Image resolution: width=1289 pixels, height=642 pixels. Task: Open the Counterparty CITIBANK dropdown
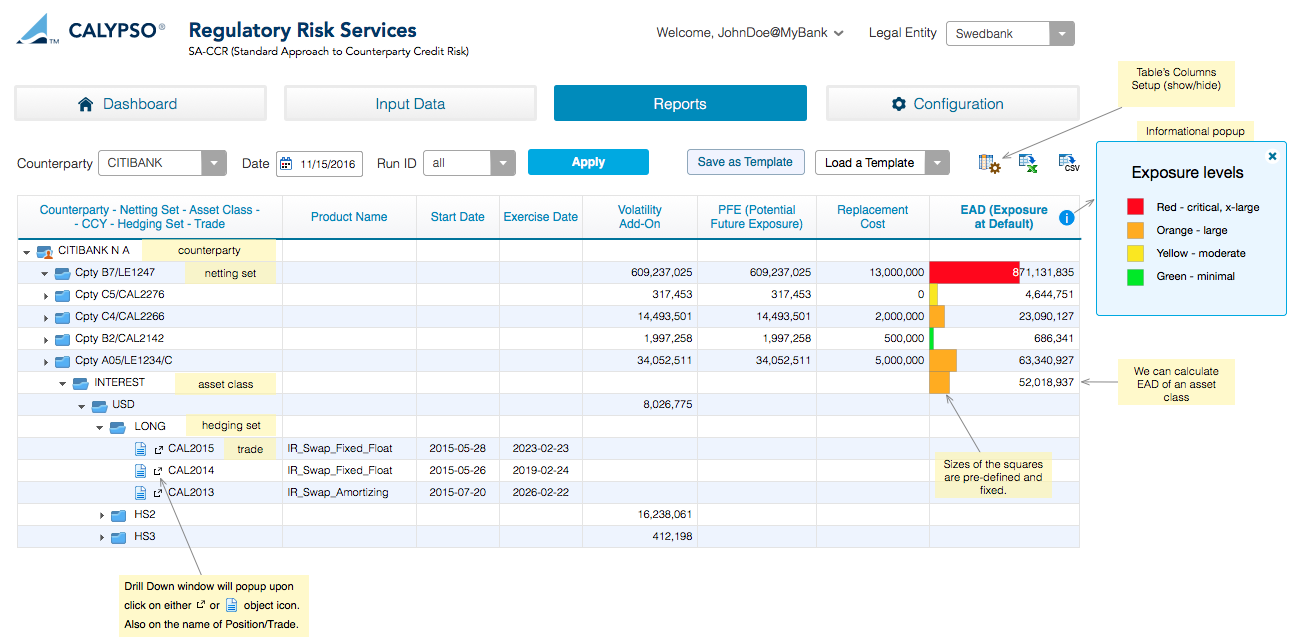pos(214,163)
